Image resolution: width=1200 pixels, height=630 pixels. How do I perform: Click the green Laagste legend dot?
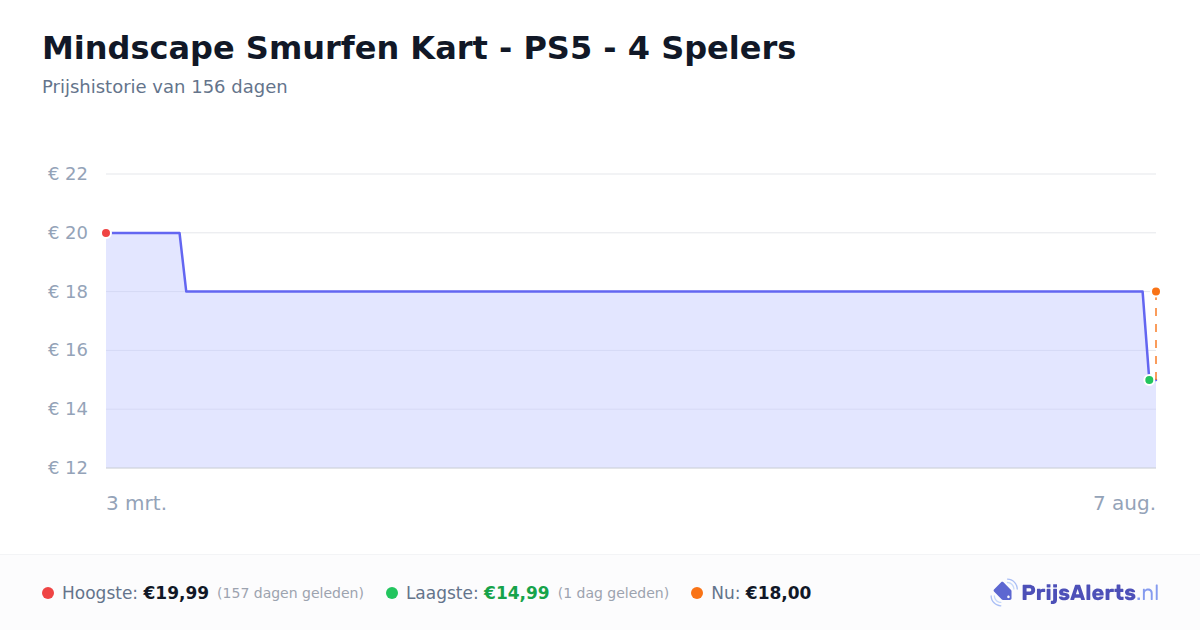coord(392,593)
